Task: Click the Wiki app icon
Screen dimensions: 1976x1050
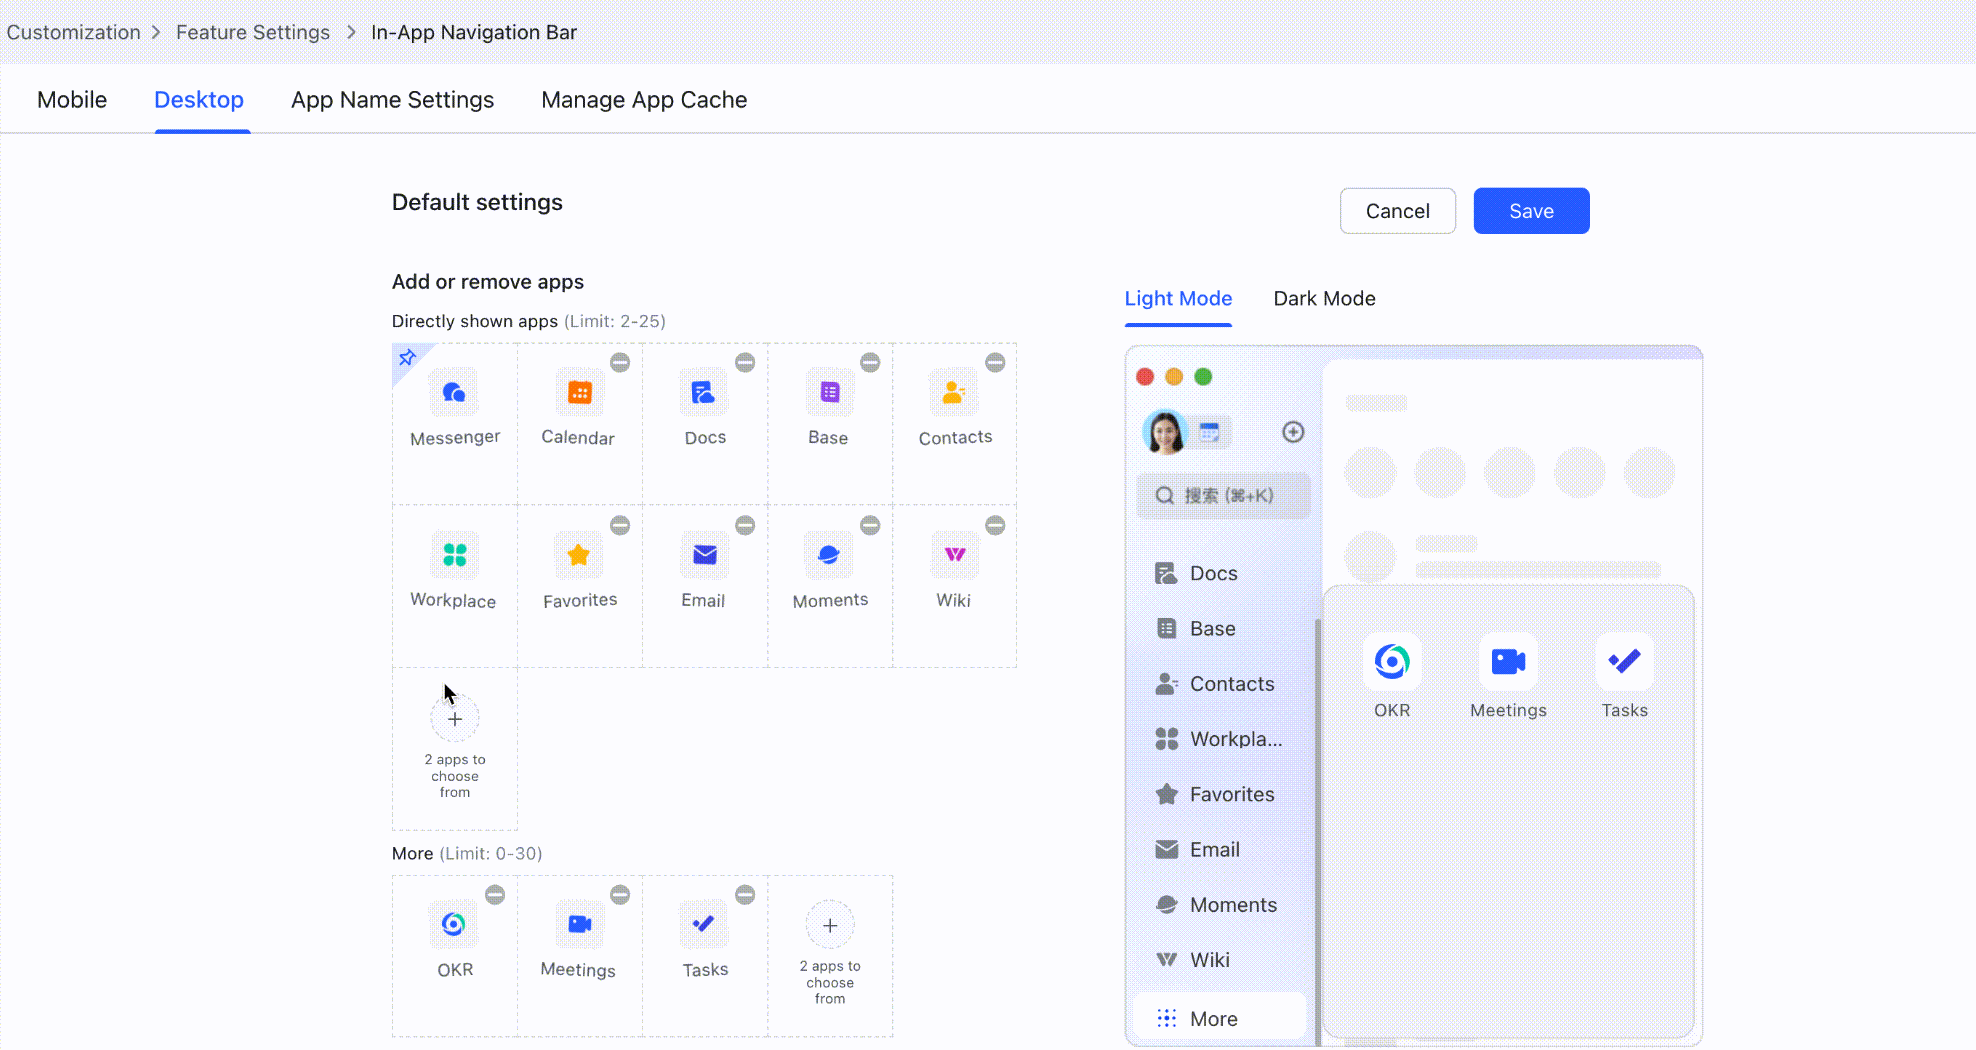Action: 954,556
